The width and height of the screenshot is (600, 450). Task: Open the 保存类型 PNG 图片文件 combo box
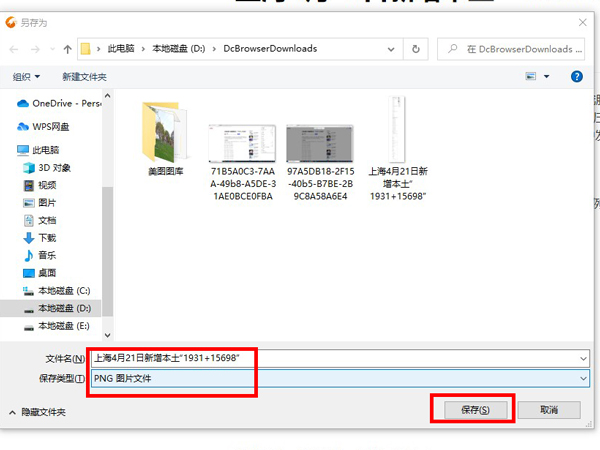point(341,378)
